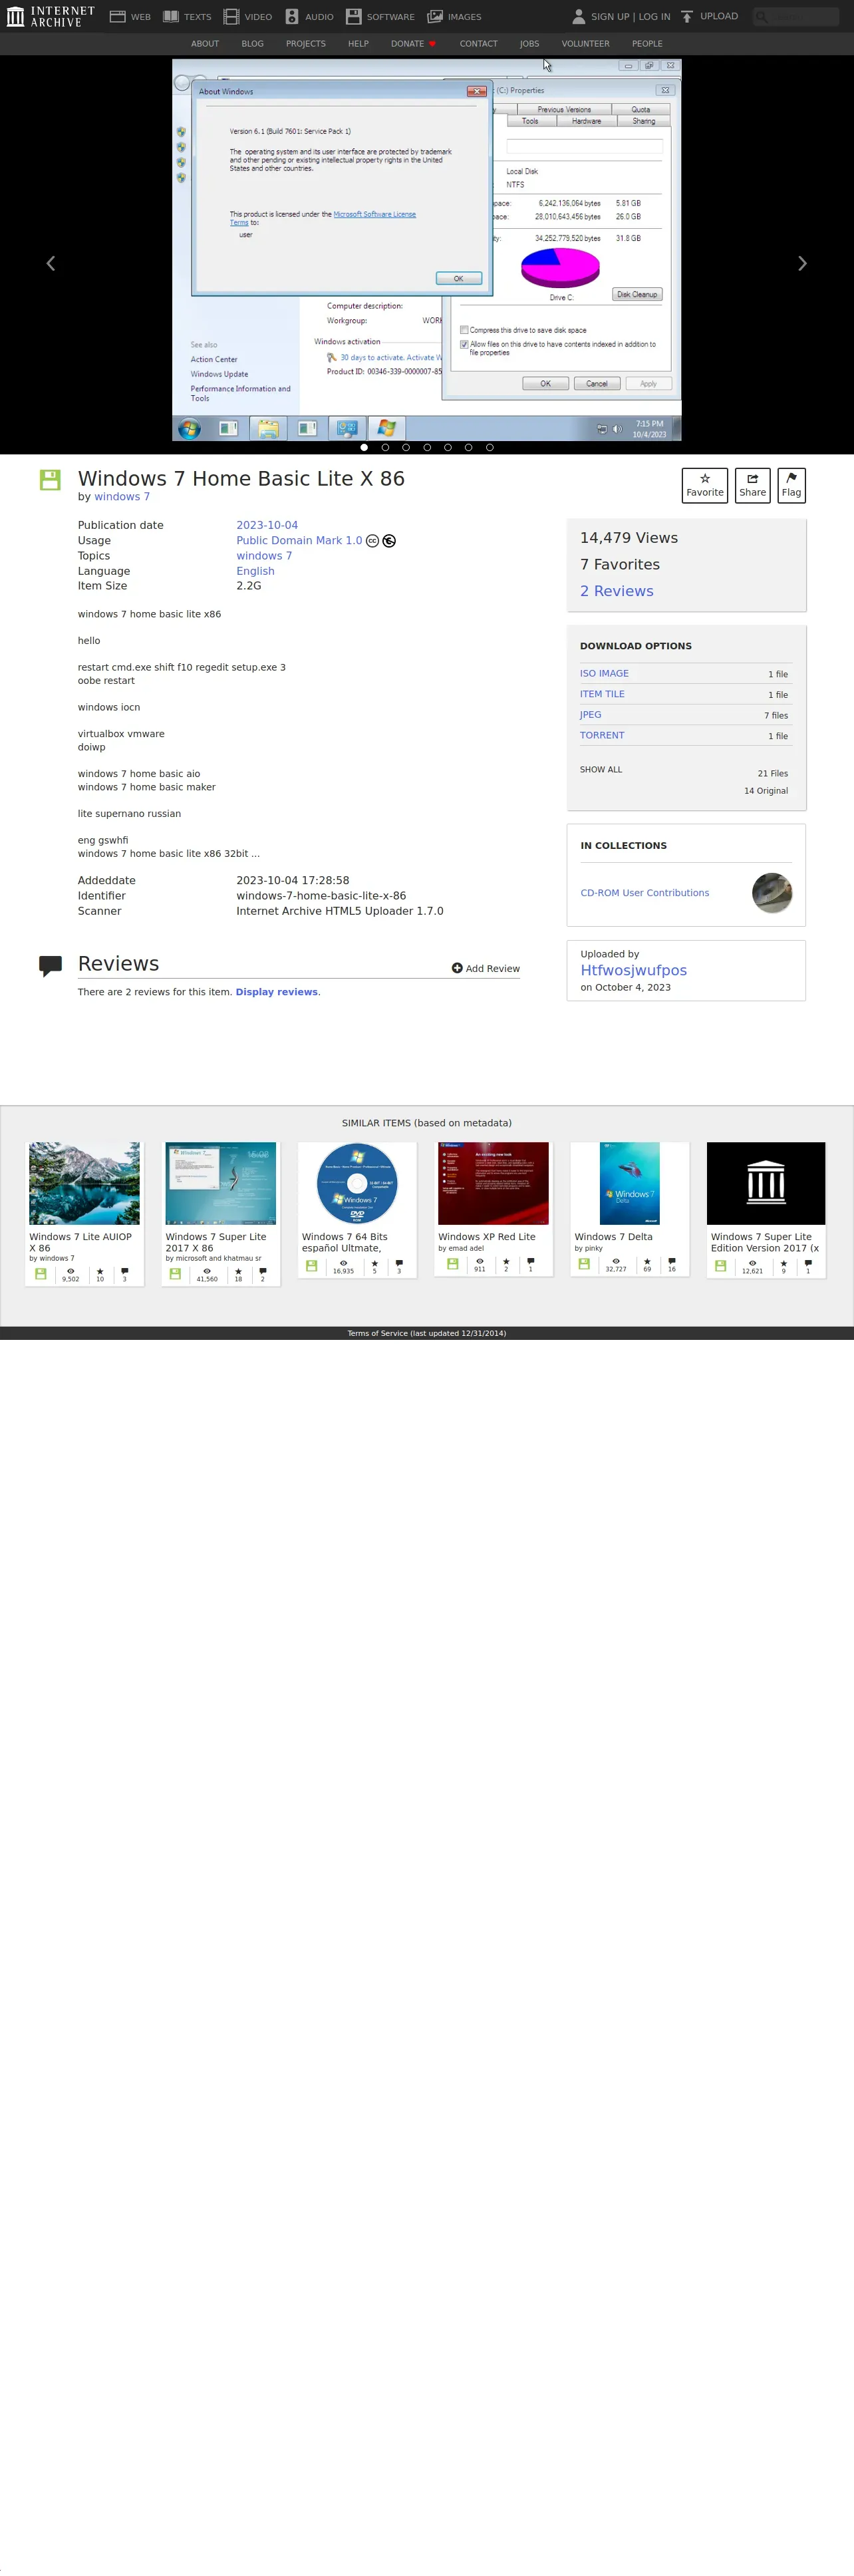Click the search field in header

coord(796,16)
